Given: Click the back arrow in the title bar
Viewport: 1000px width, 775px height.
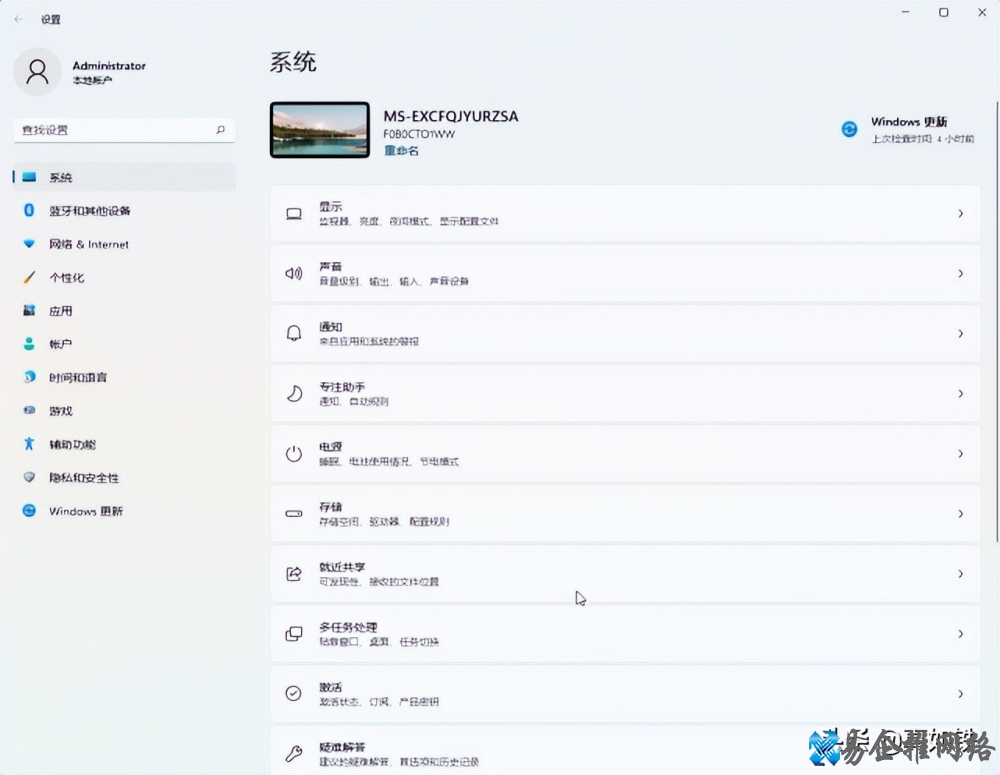Looking at the screenshot, I should click(x=18, y=19).
